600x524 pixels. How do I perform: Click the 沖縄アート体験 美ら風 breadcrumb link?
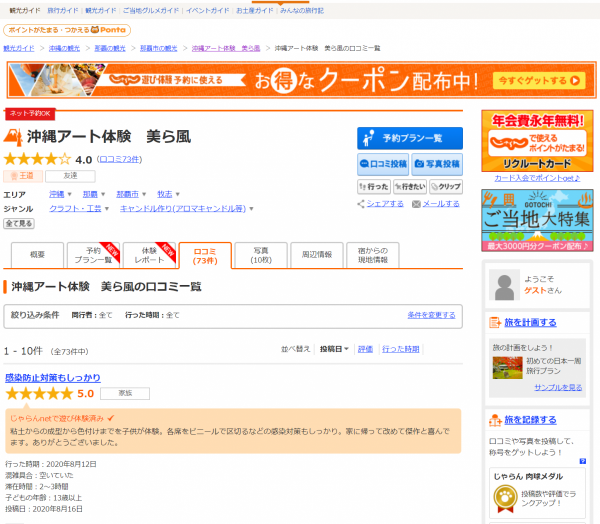click(225, 48)
